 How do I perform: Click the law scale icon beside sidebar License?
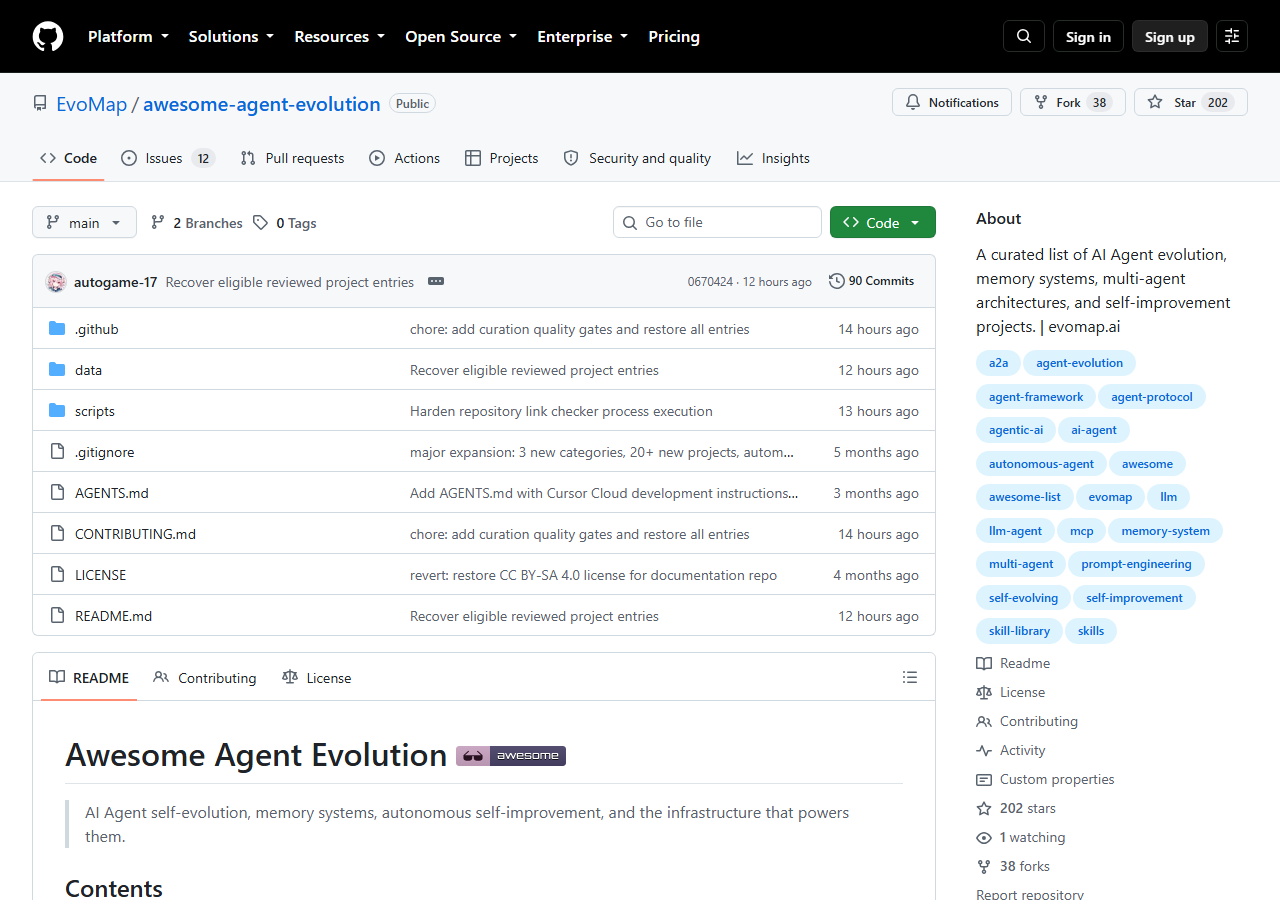coord(984,692)
